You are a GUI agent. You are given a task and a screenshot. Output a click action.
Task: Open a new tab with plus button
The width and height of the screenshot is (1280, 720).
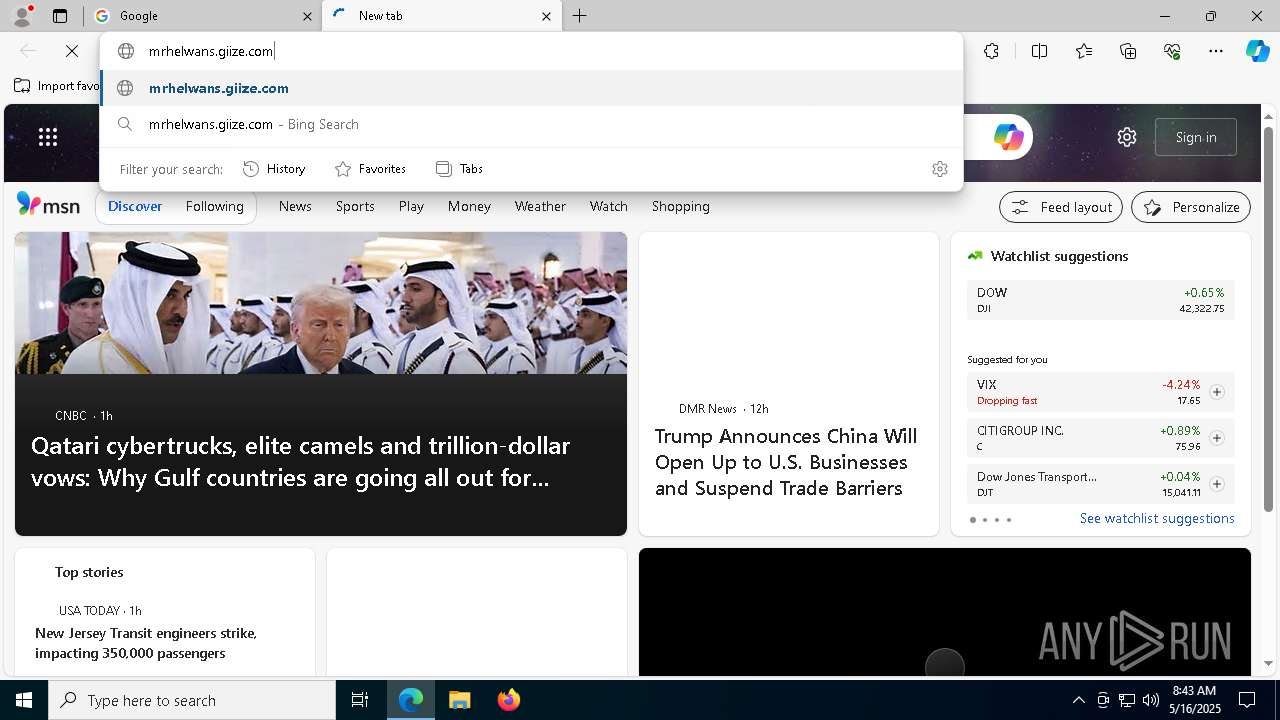tap(580, 16)
